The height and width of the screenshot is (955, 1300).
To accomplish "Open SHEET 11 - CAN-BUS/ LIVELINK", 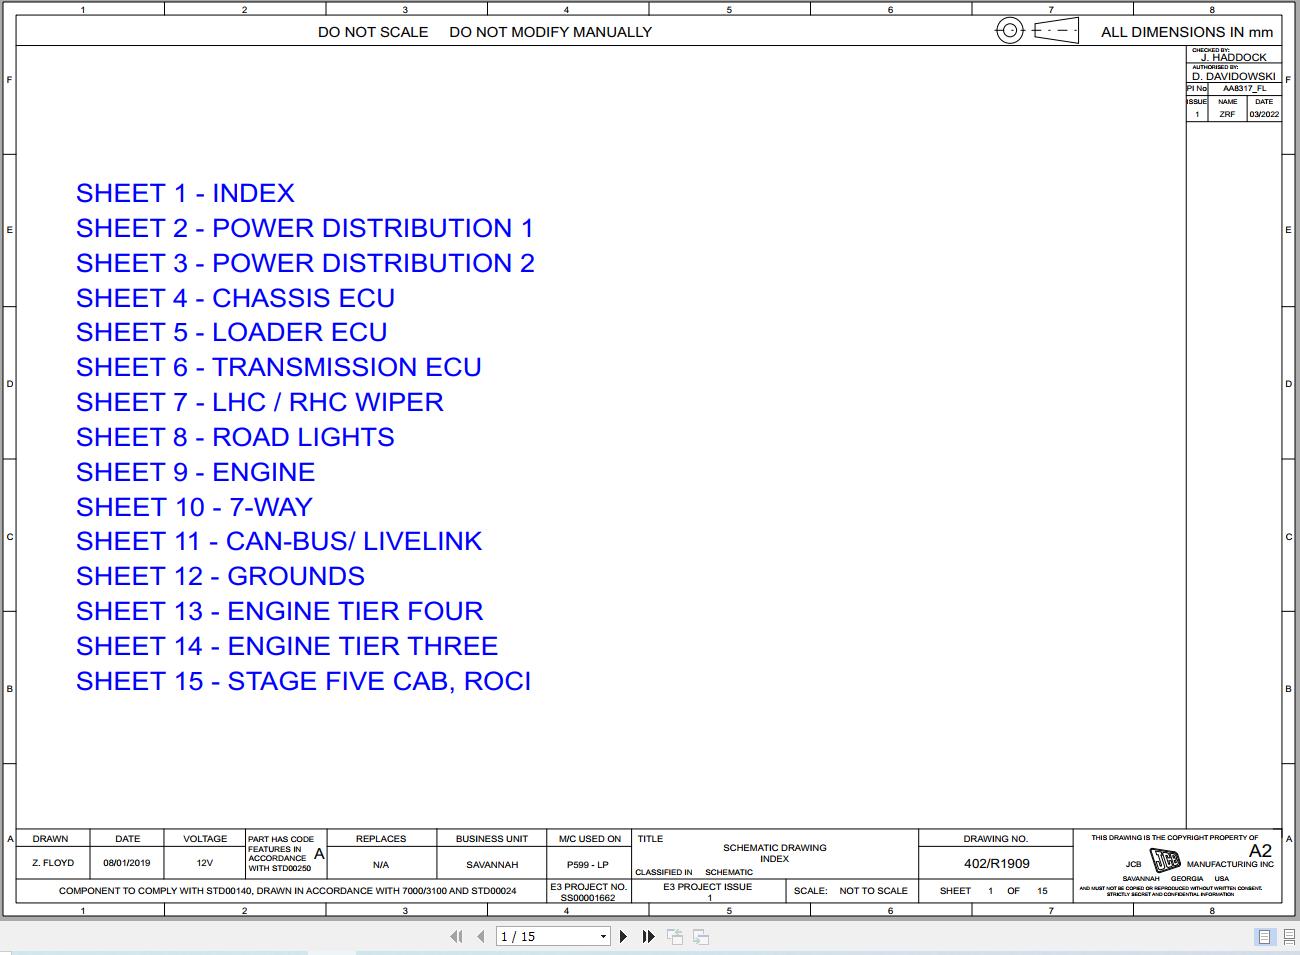I will coord(279,541).
